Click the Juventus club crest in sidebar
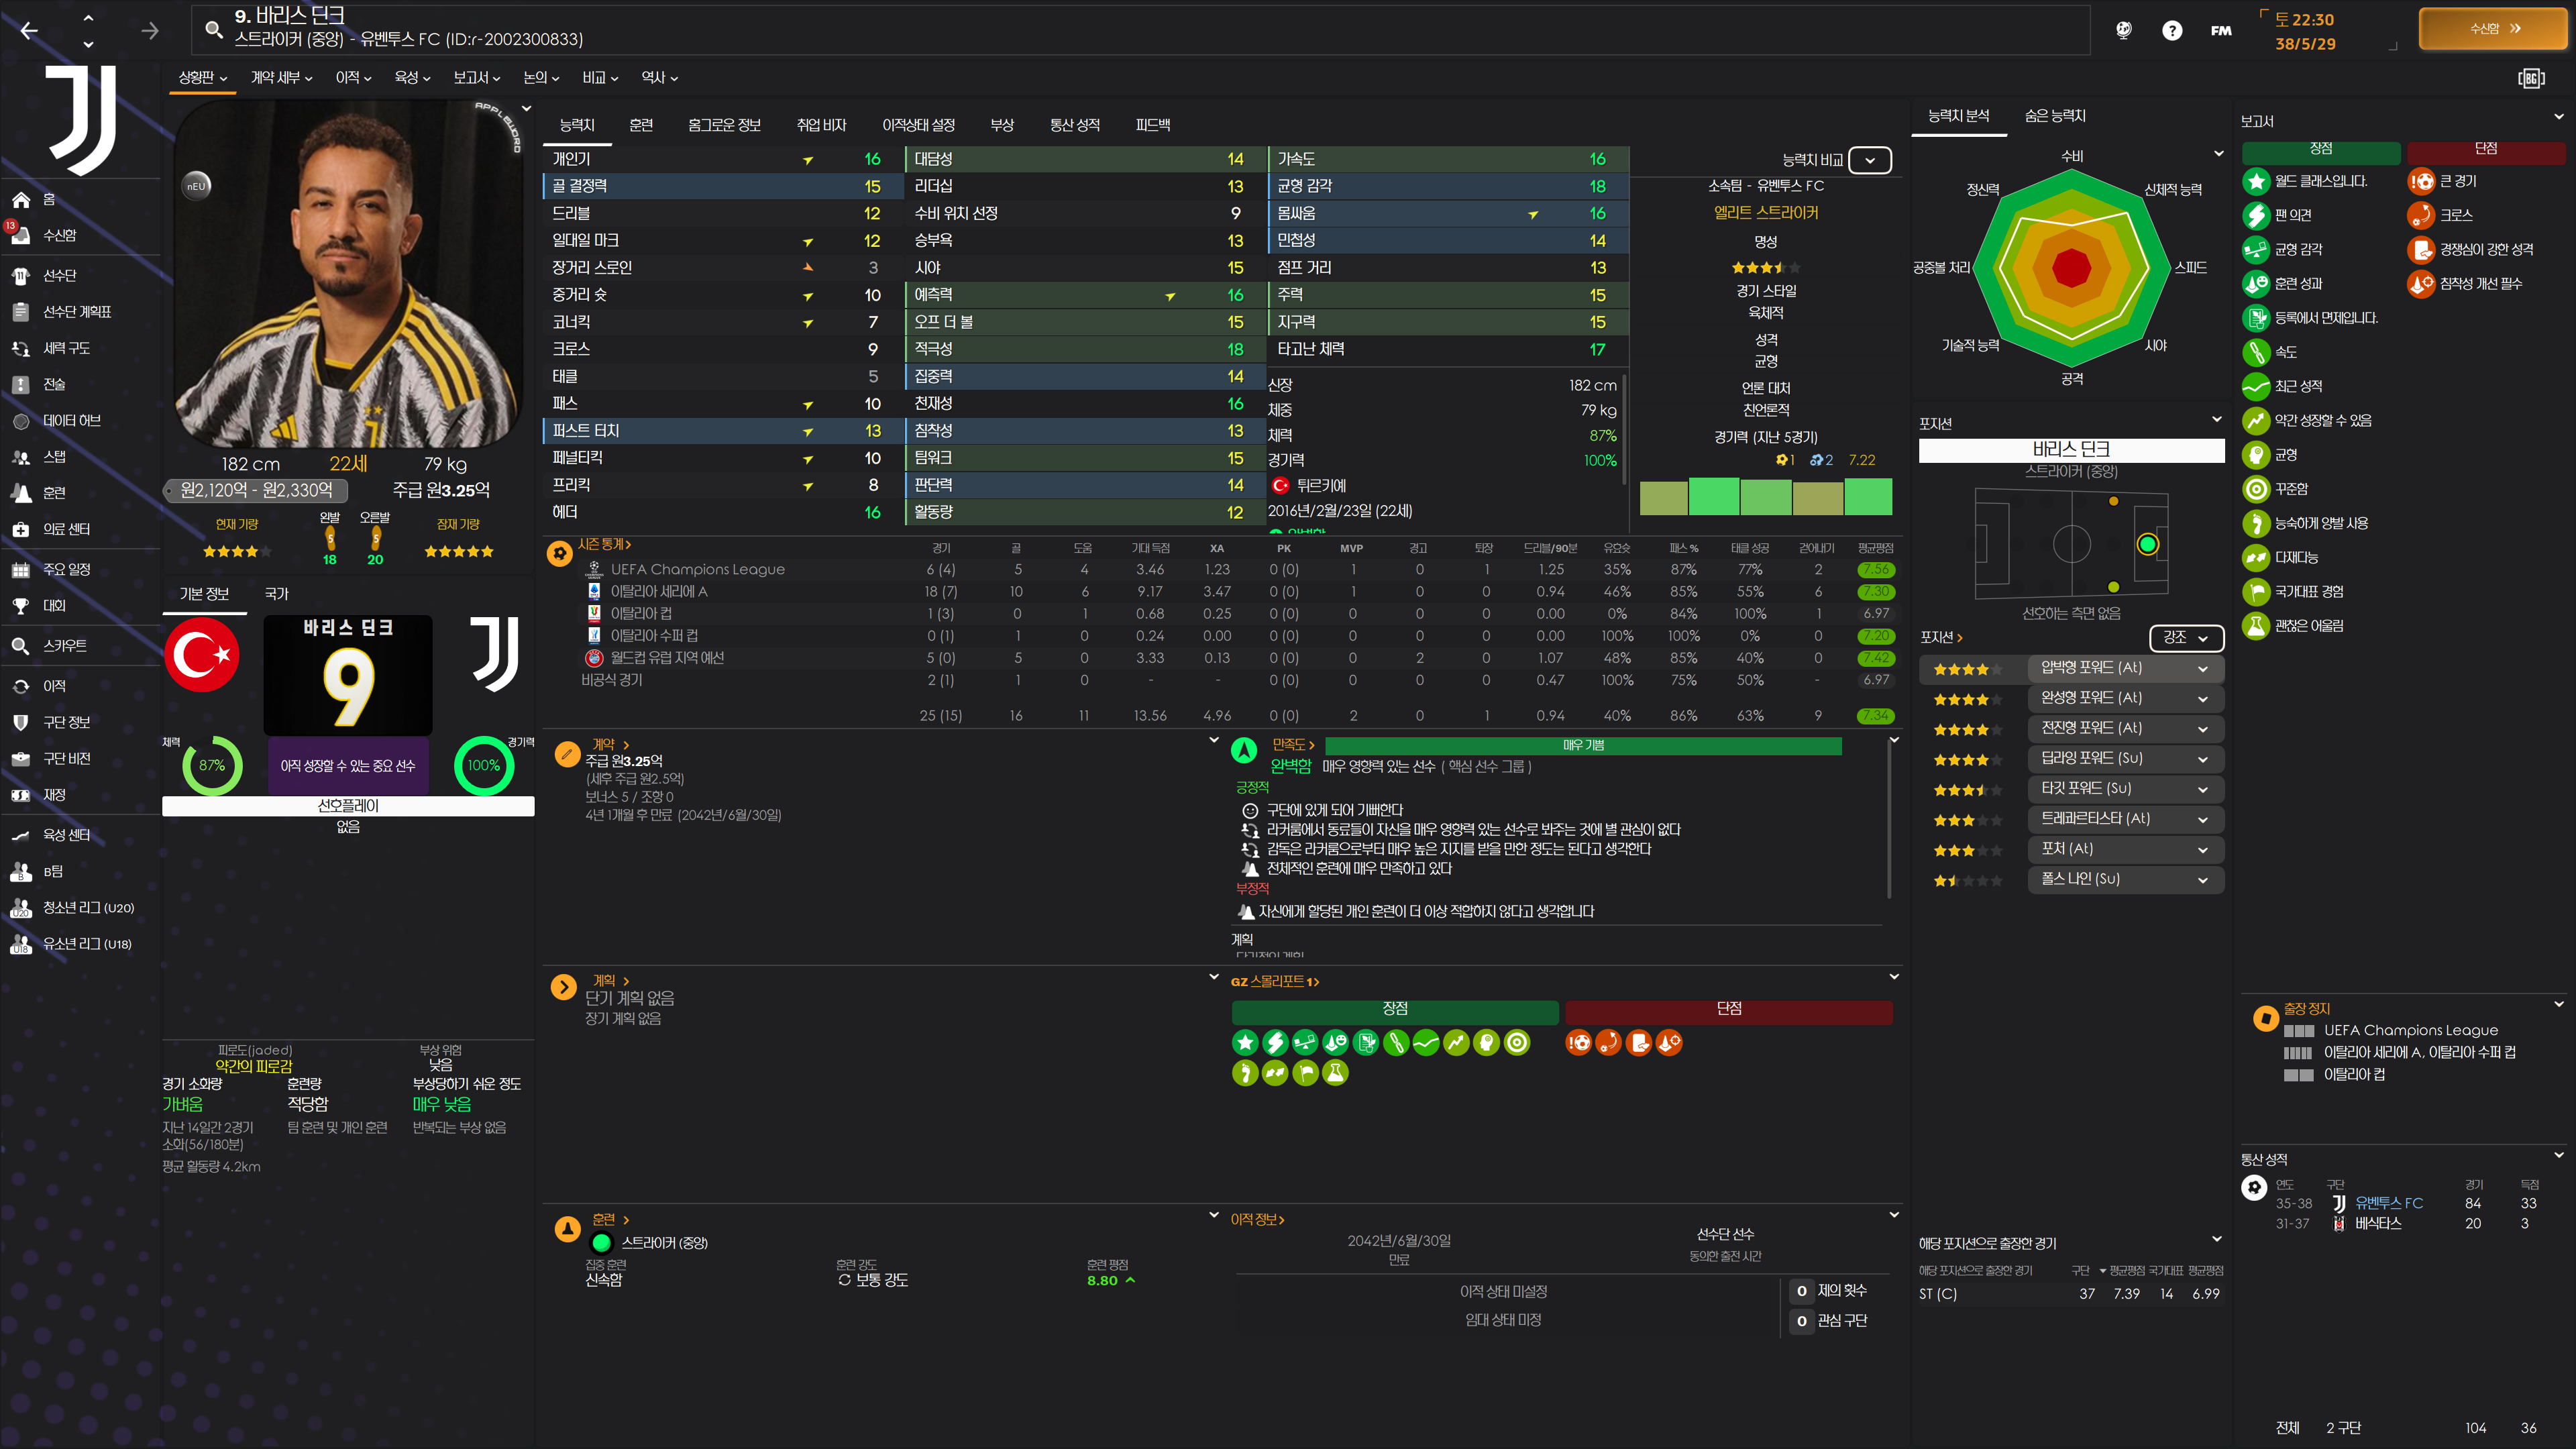2576x1449 pixels. coord(82,120)
